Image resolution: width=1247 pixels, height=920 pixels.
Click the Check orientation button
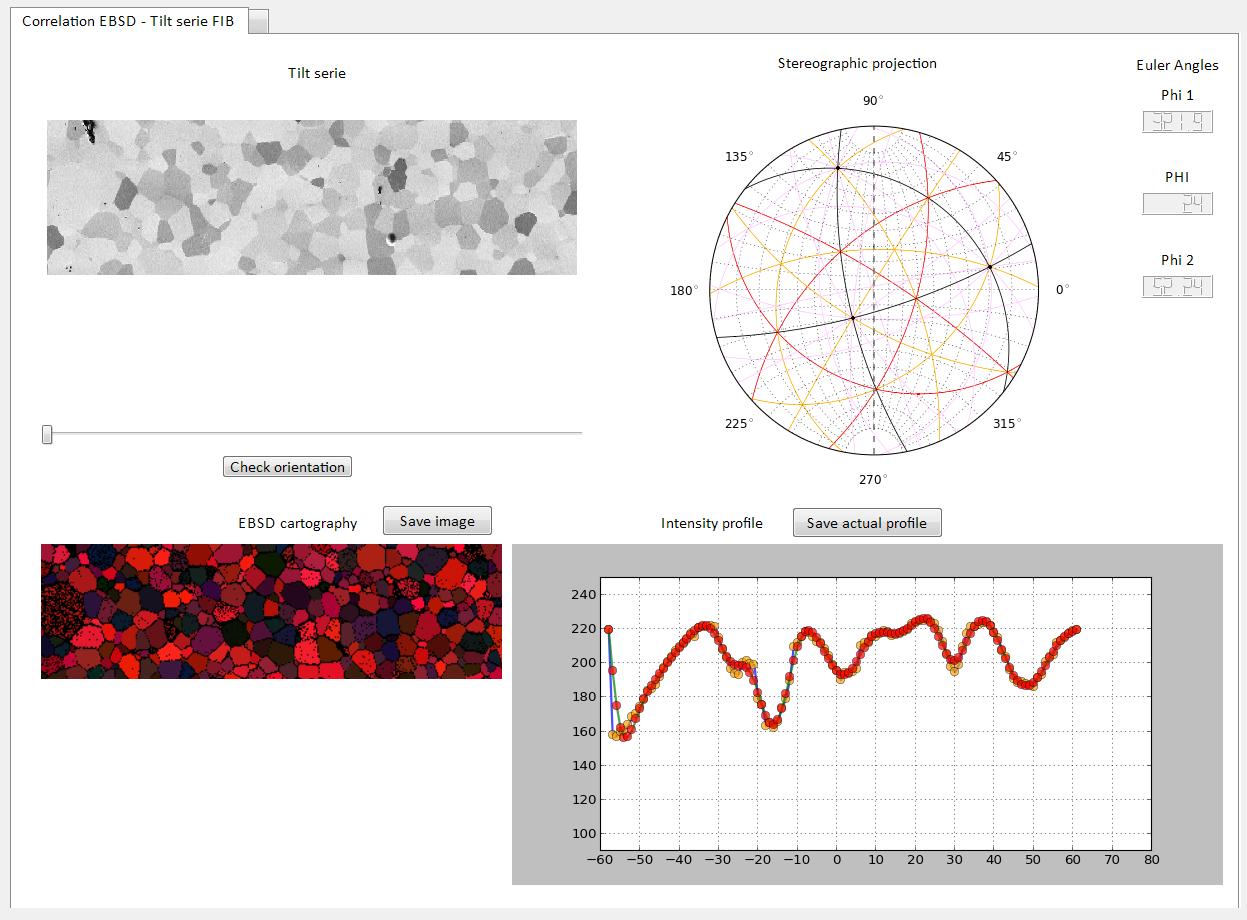pos(287,467)
